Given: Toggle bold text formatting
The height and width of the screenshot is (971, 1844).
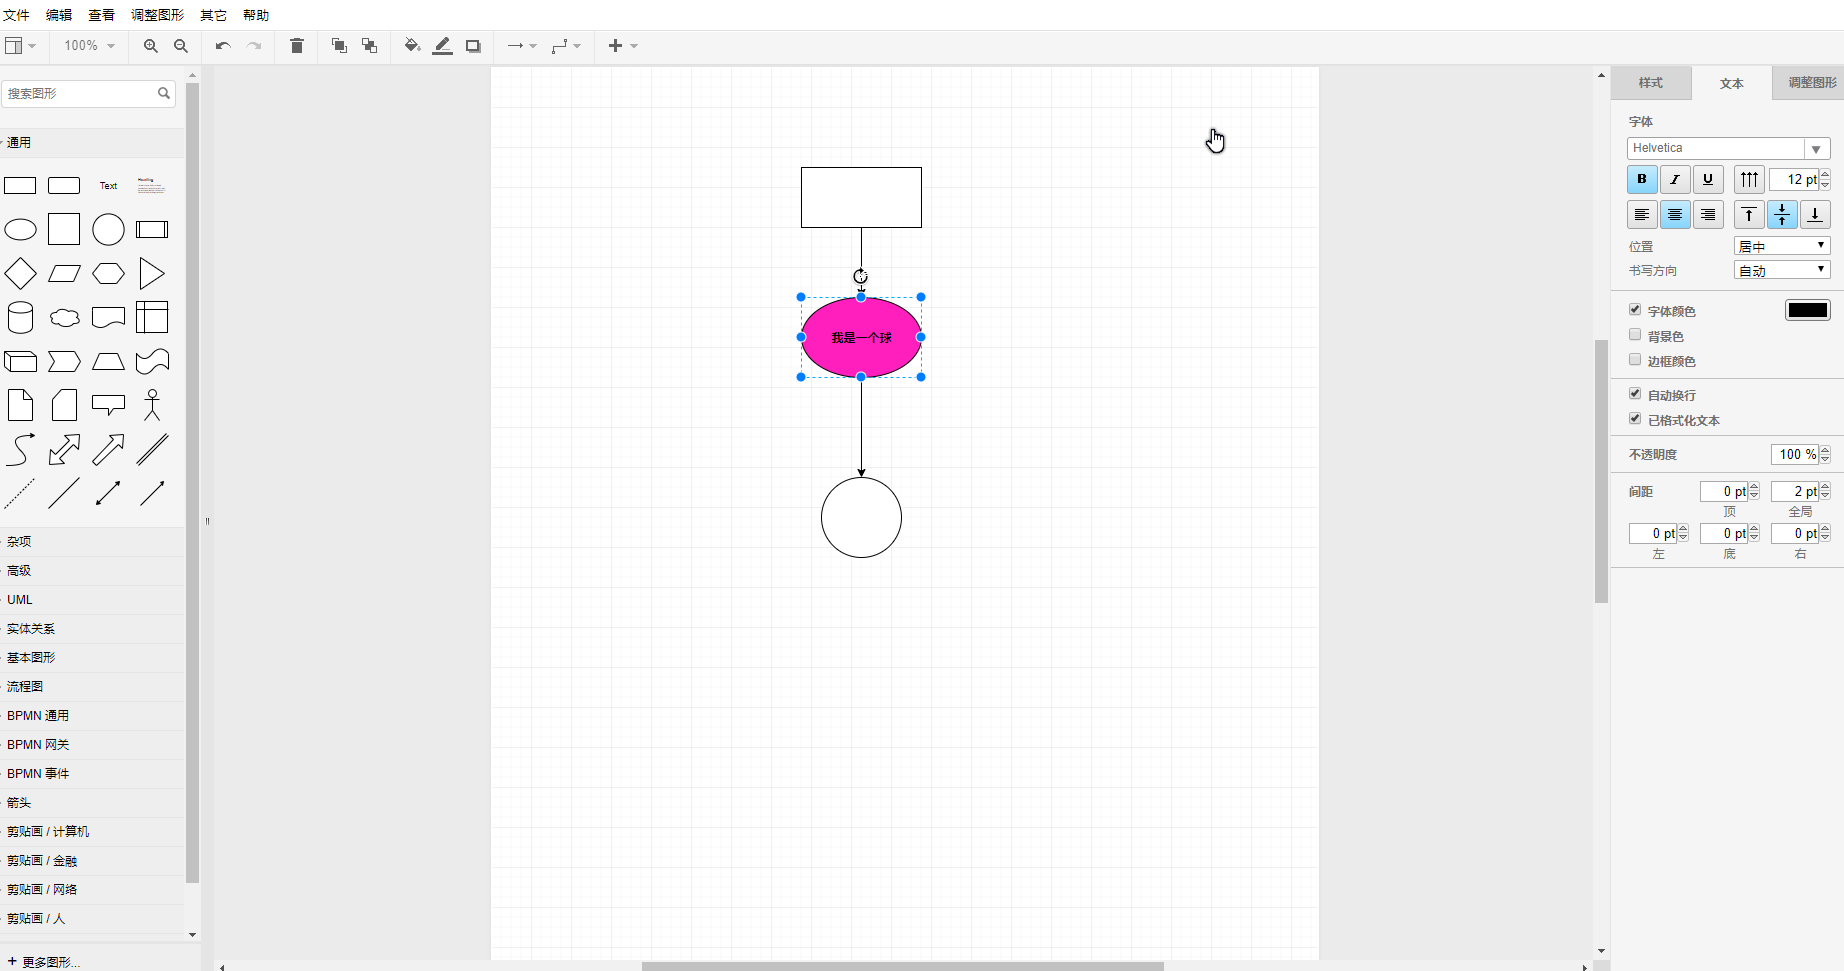Looking at the screenshot, I should (x=1642, y=180).
